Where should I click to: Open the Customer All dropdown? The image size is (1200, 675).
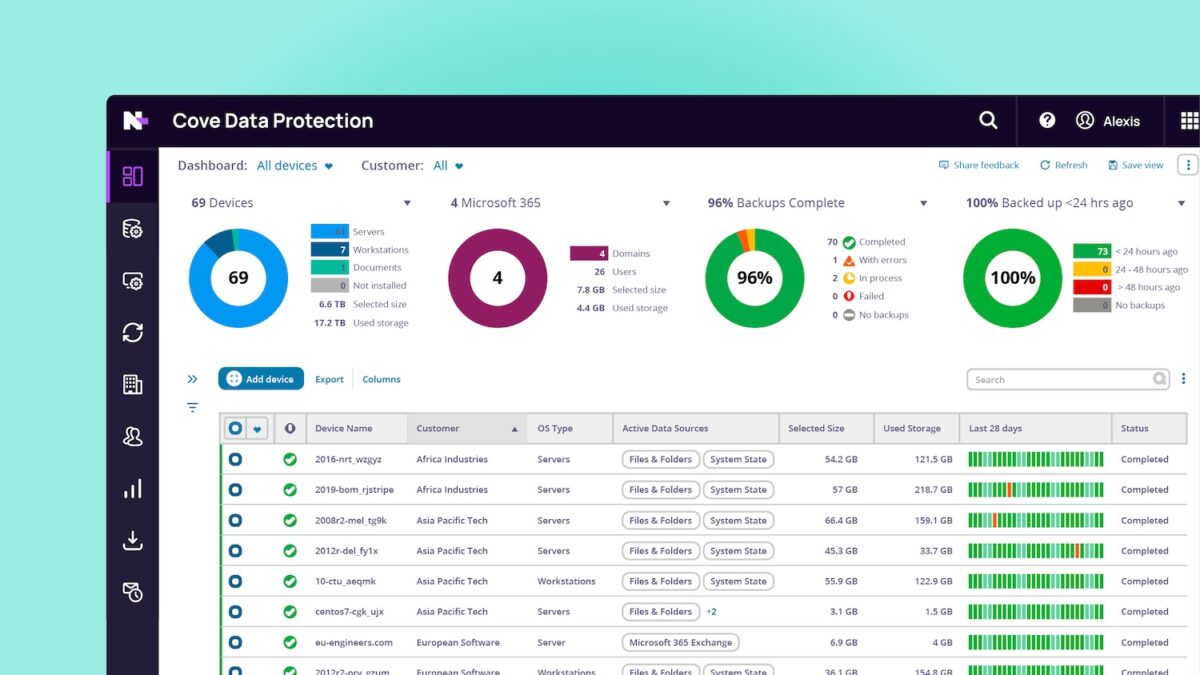[449, 166]
